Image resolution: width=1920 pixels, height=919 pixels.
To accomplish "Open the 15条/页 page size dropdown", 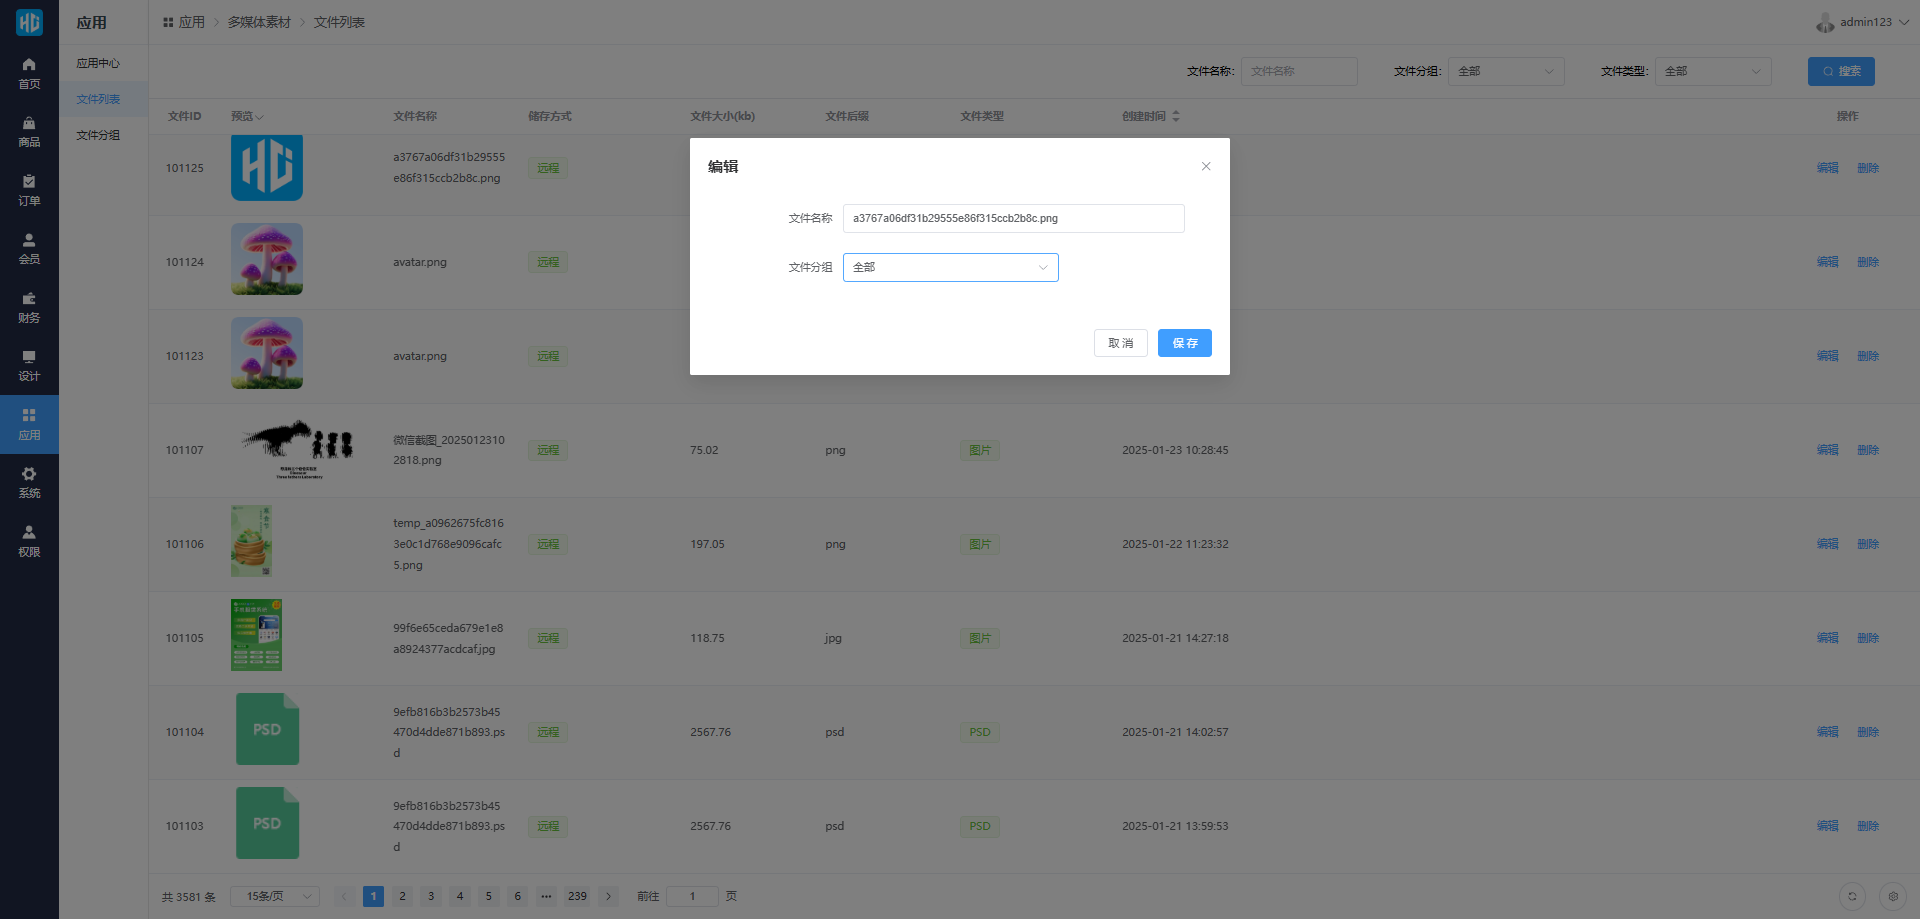I will pyautogui.click(x=275, y=896).
